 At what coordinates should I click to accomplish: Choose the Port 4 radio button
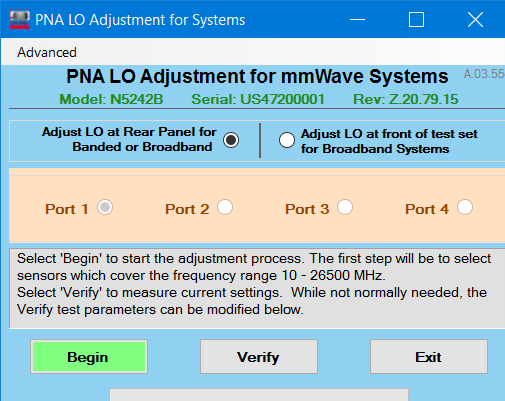click(465, 207)
